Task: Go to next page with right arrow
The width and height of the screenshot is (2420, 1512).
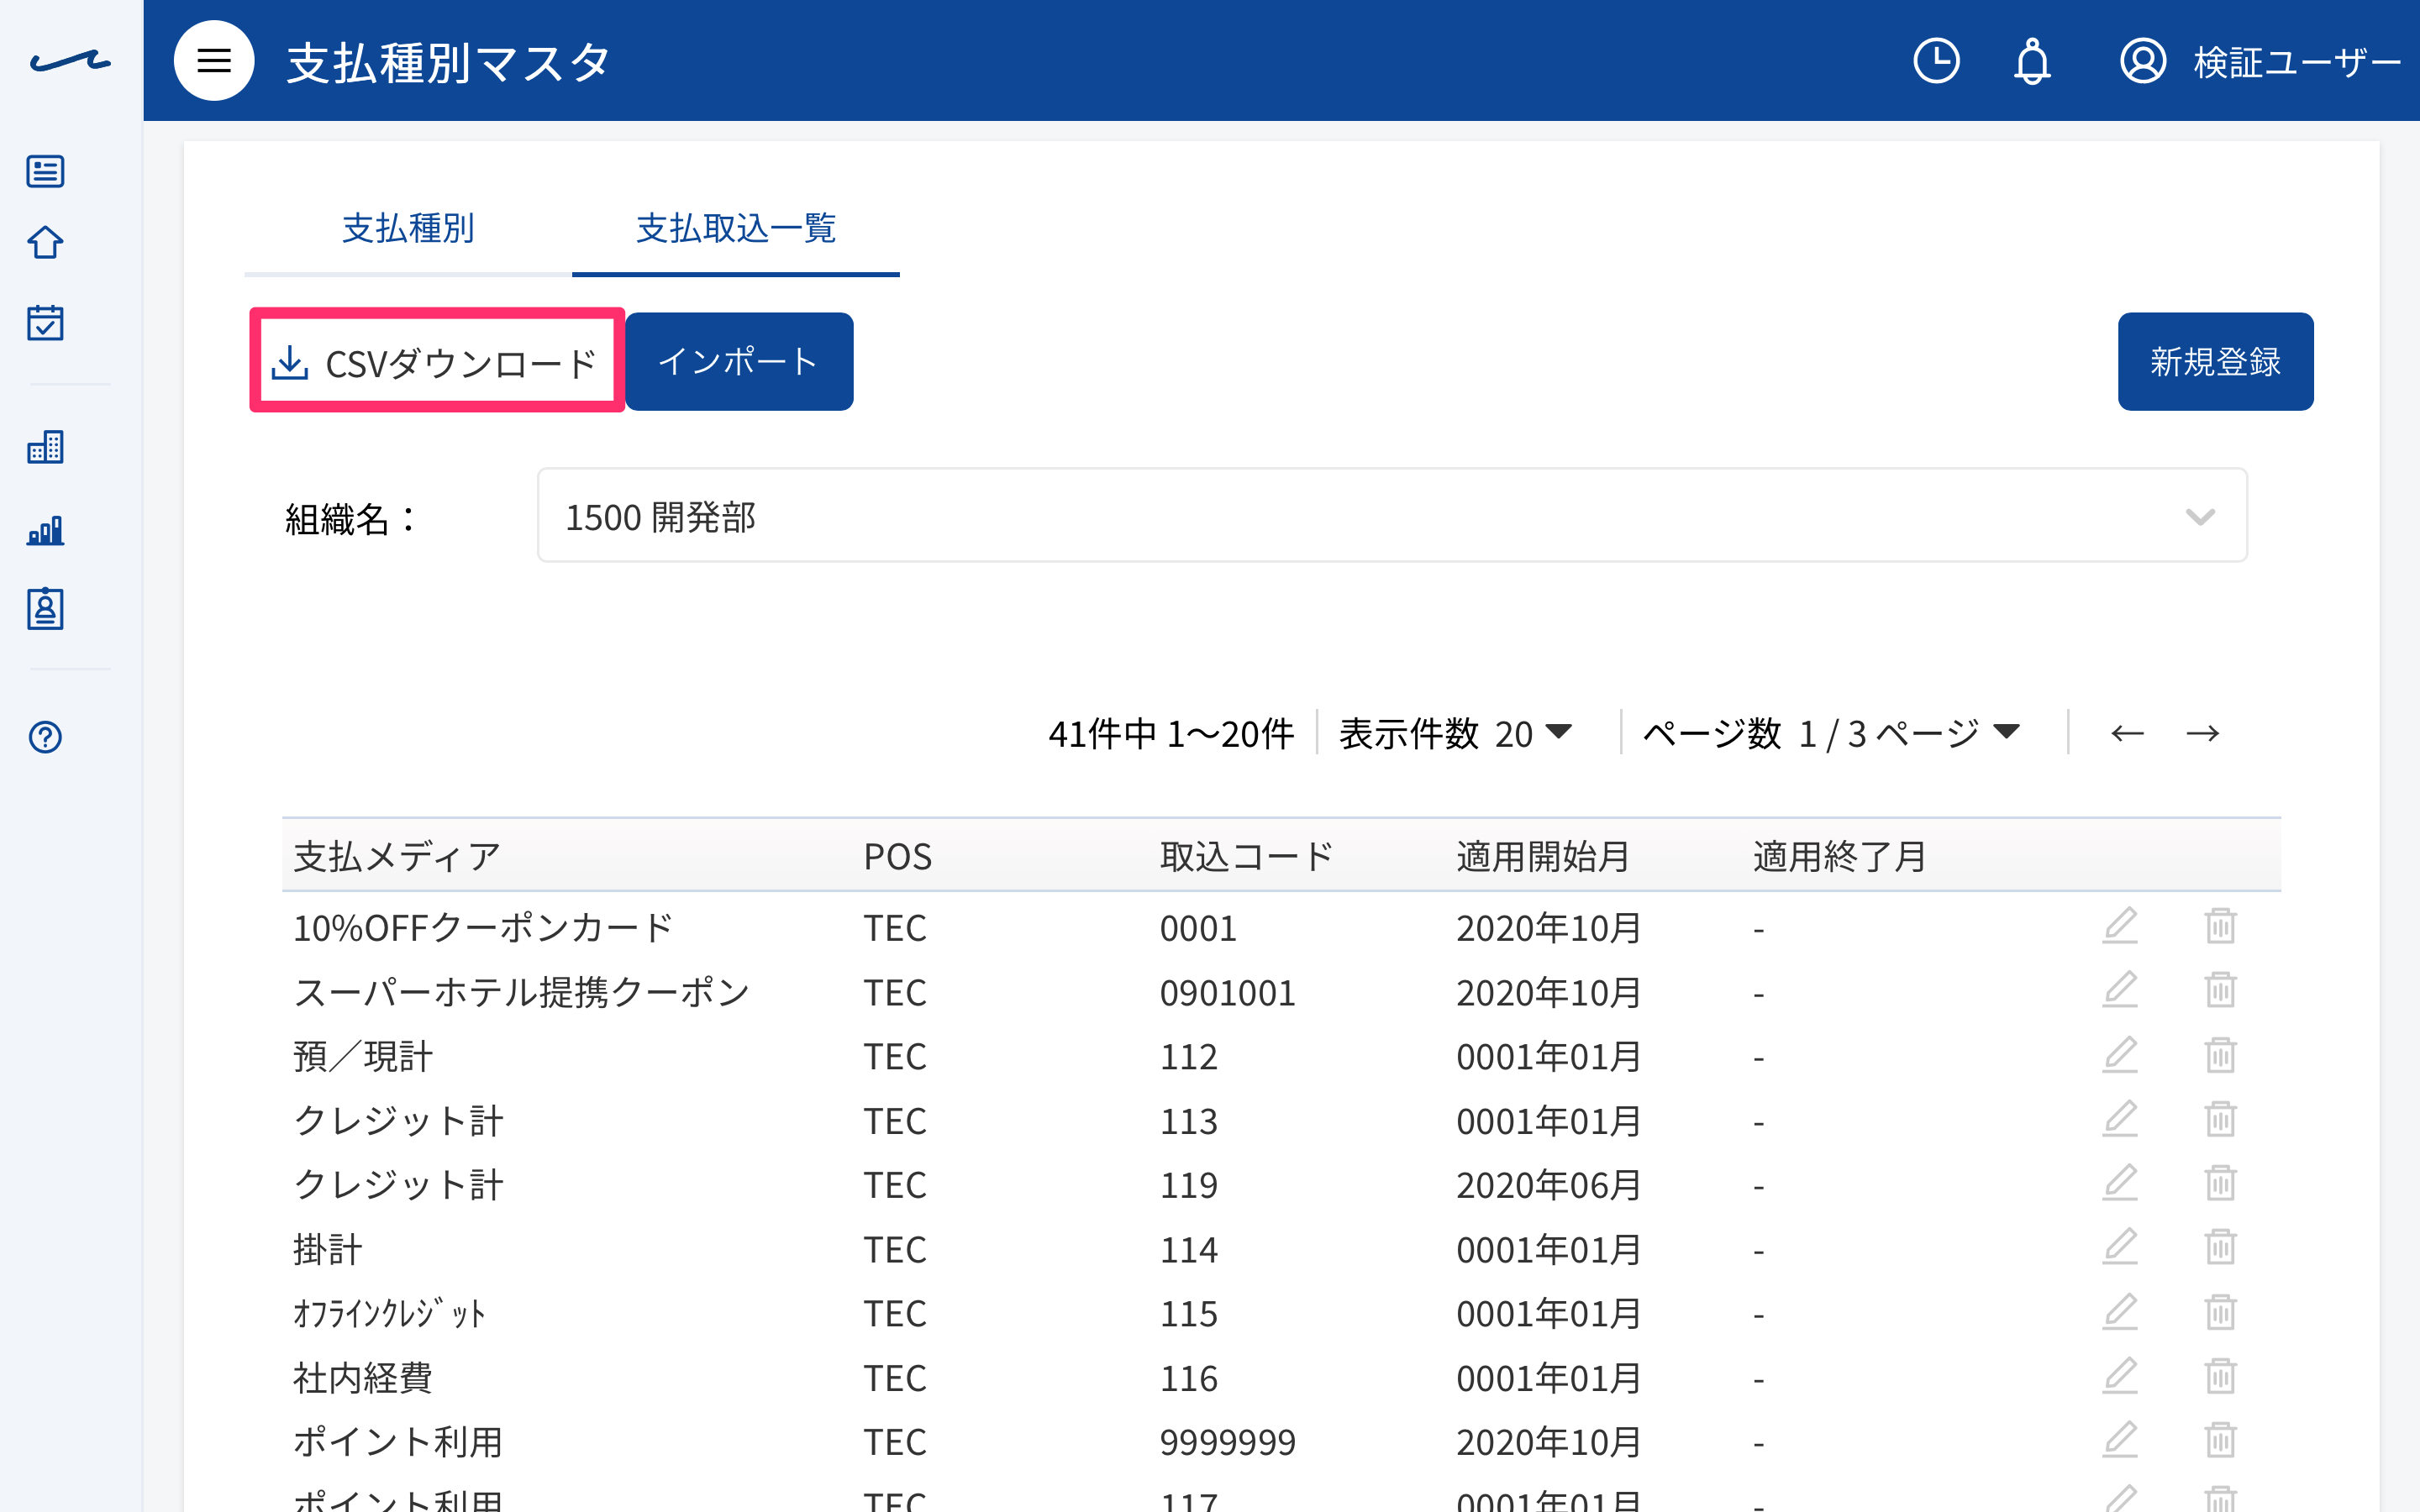Action: [x=2202, y=733]
